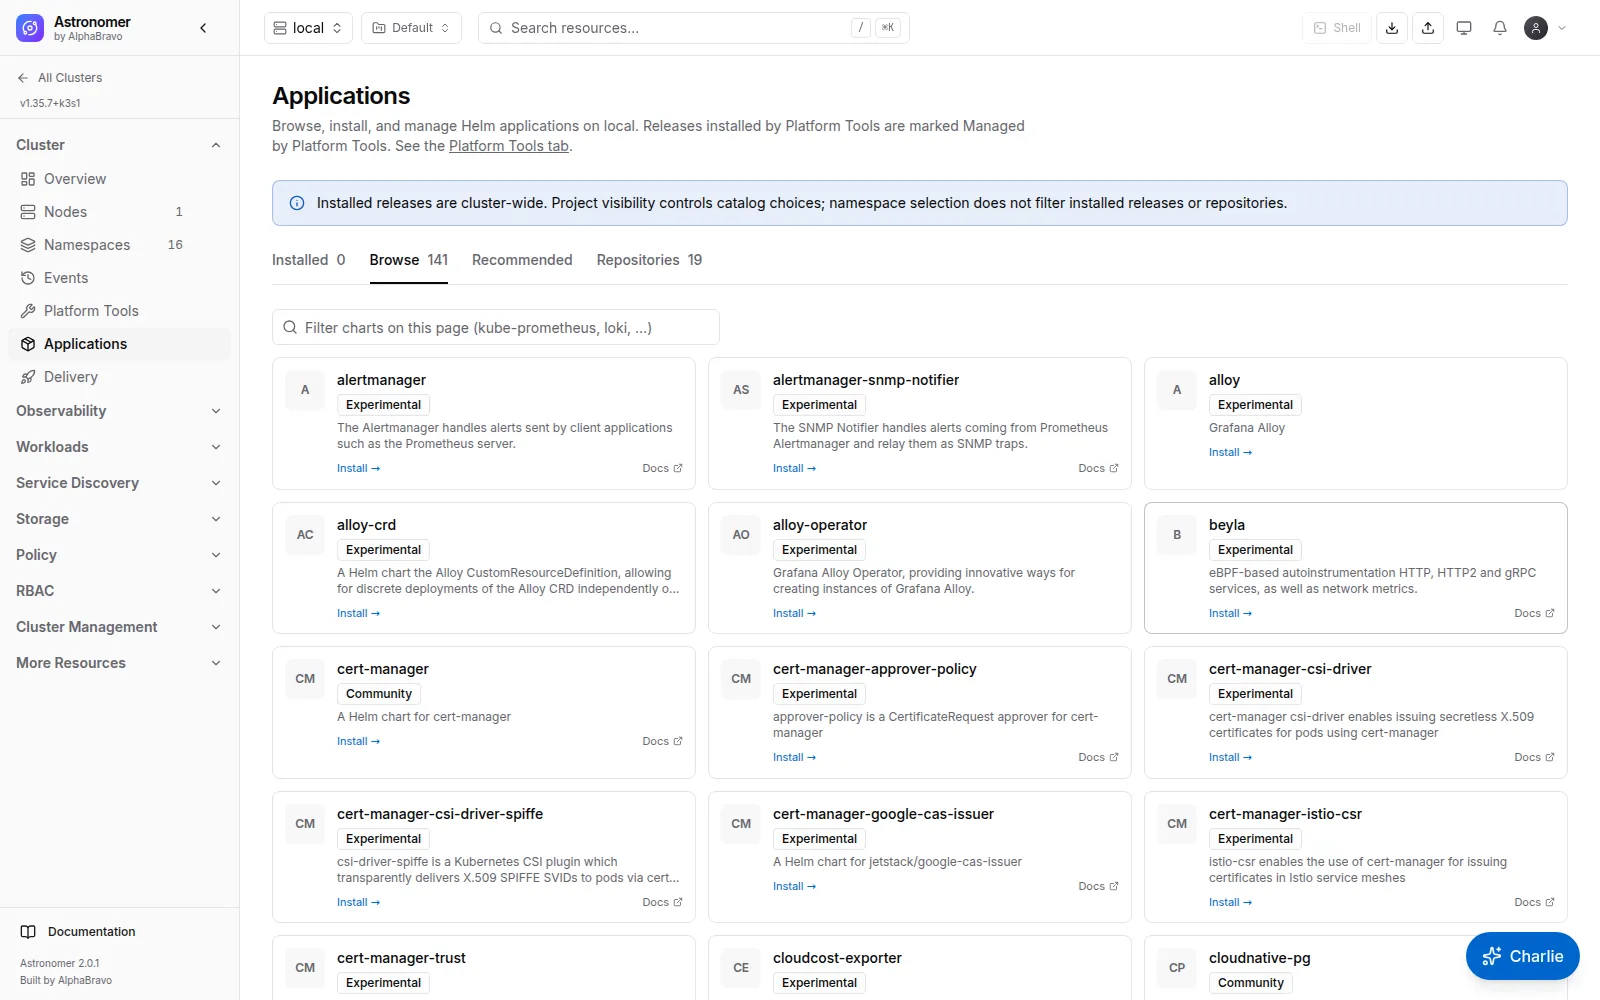Expand the Observability section
1600x1000 pixels.
pos(119,411)
